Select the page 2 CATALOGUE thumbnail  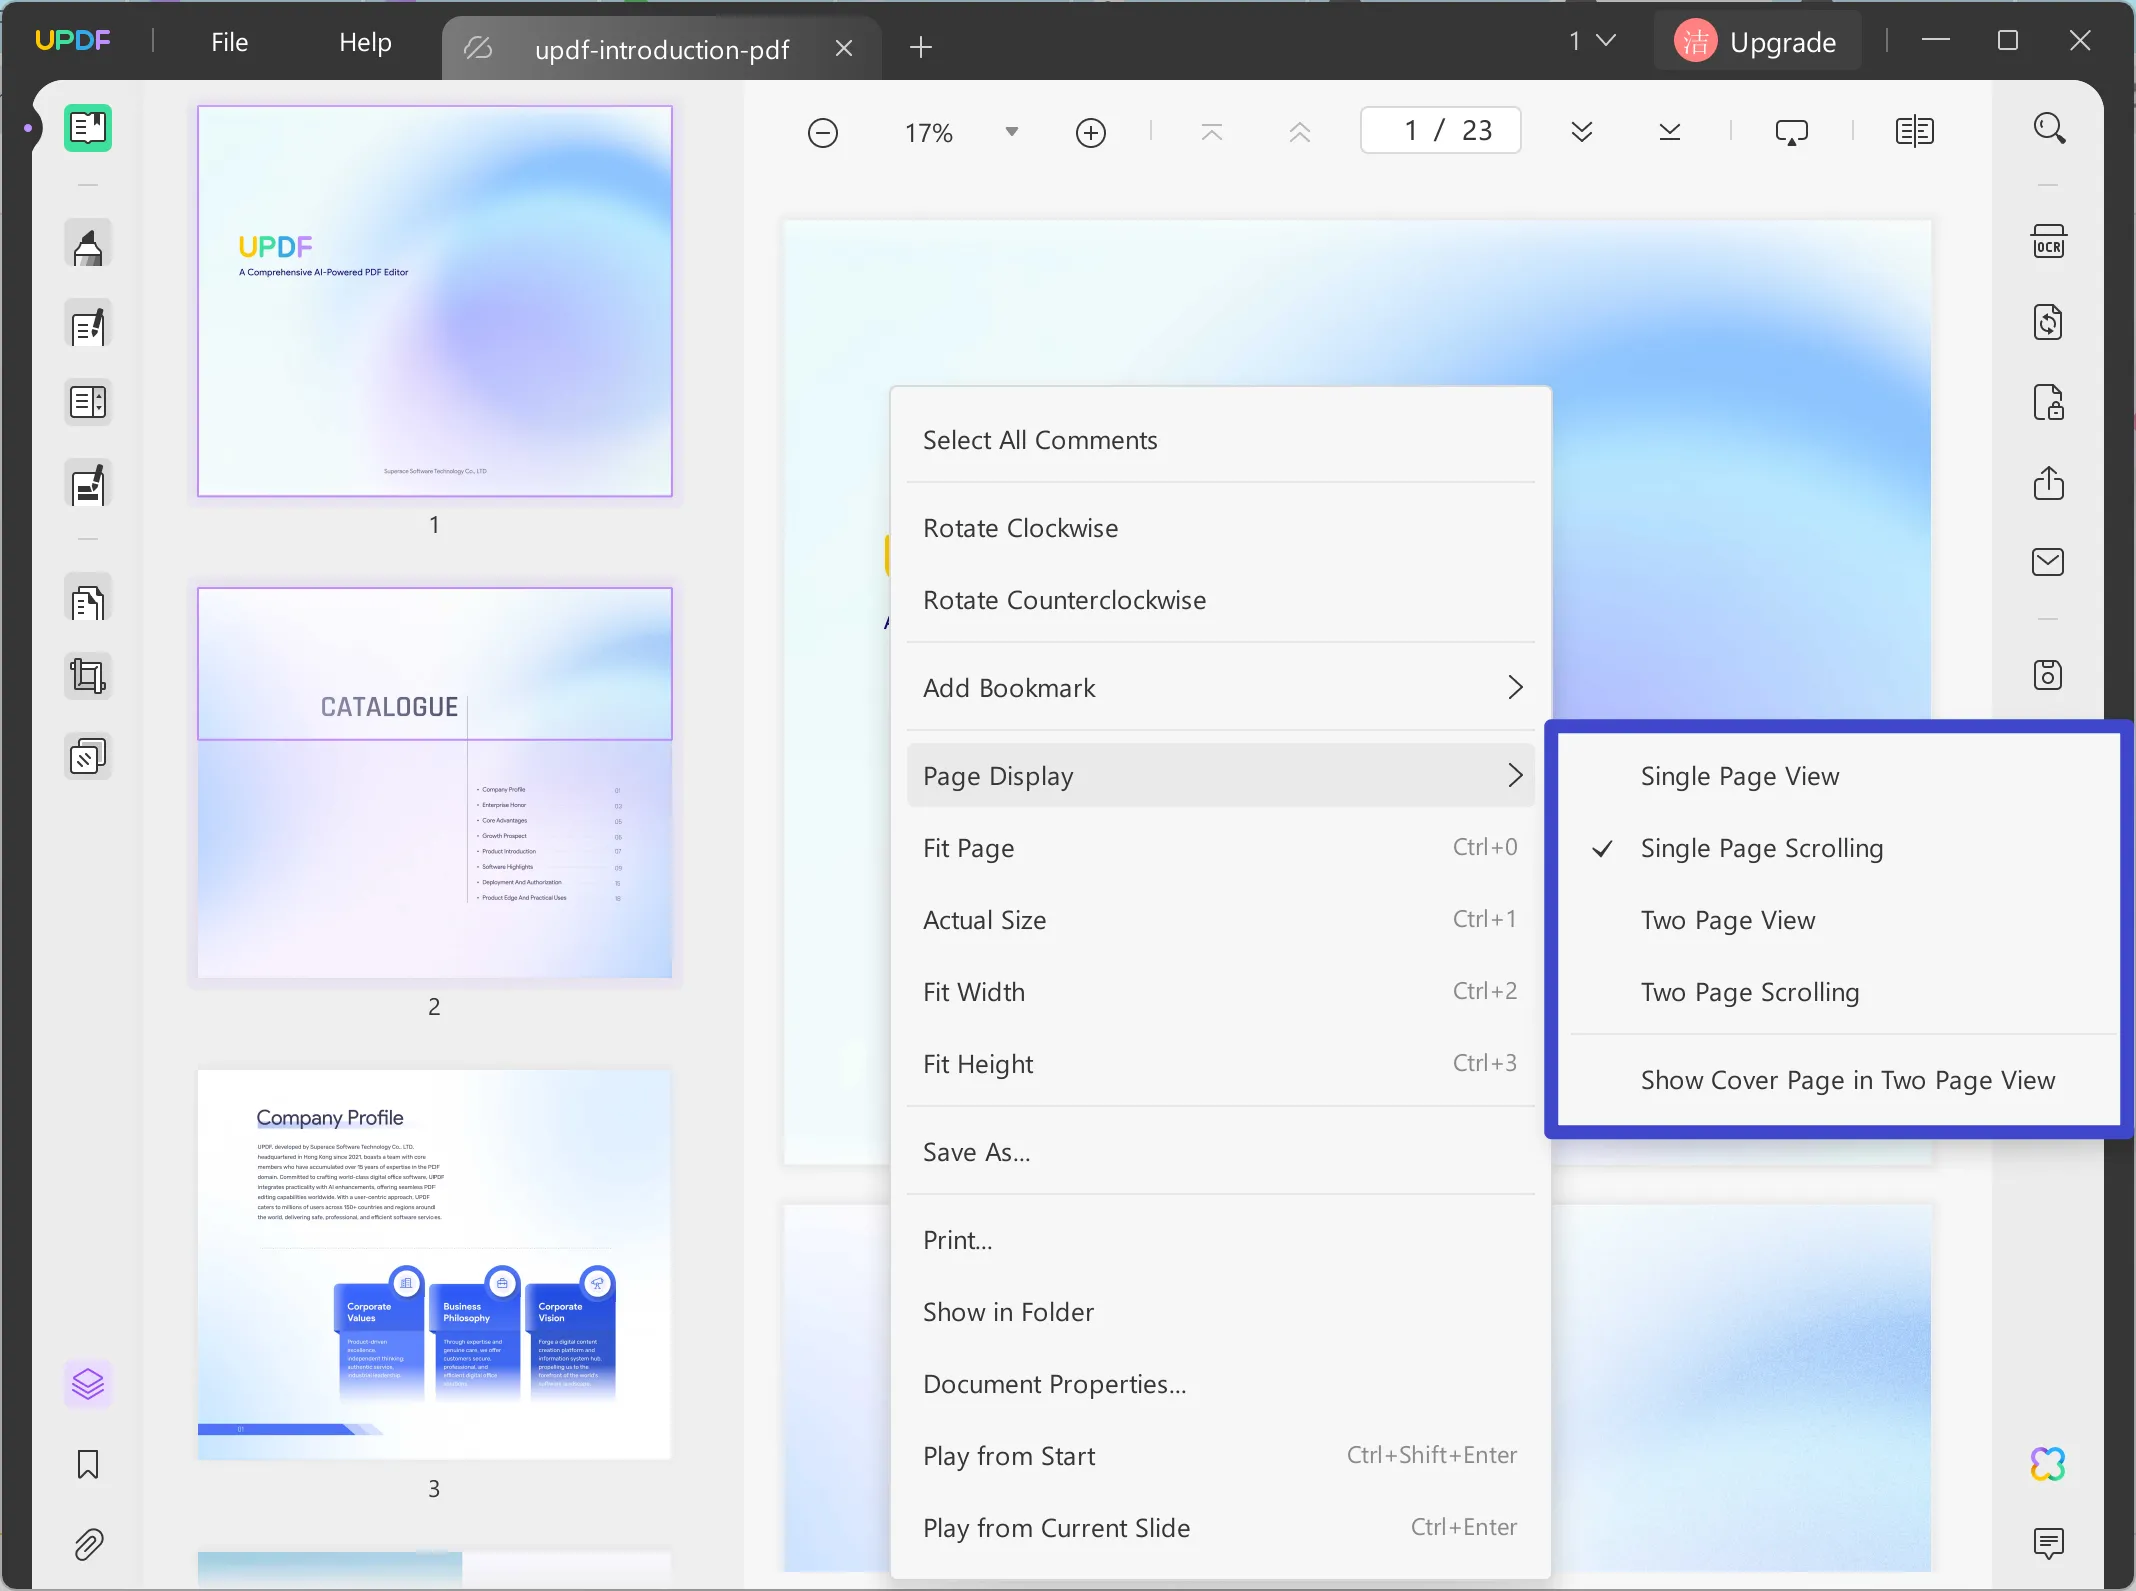434,783
